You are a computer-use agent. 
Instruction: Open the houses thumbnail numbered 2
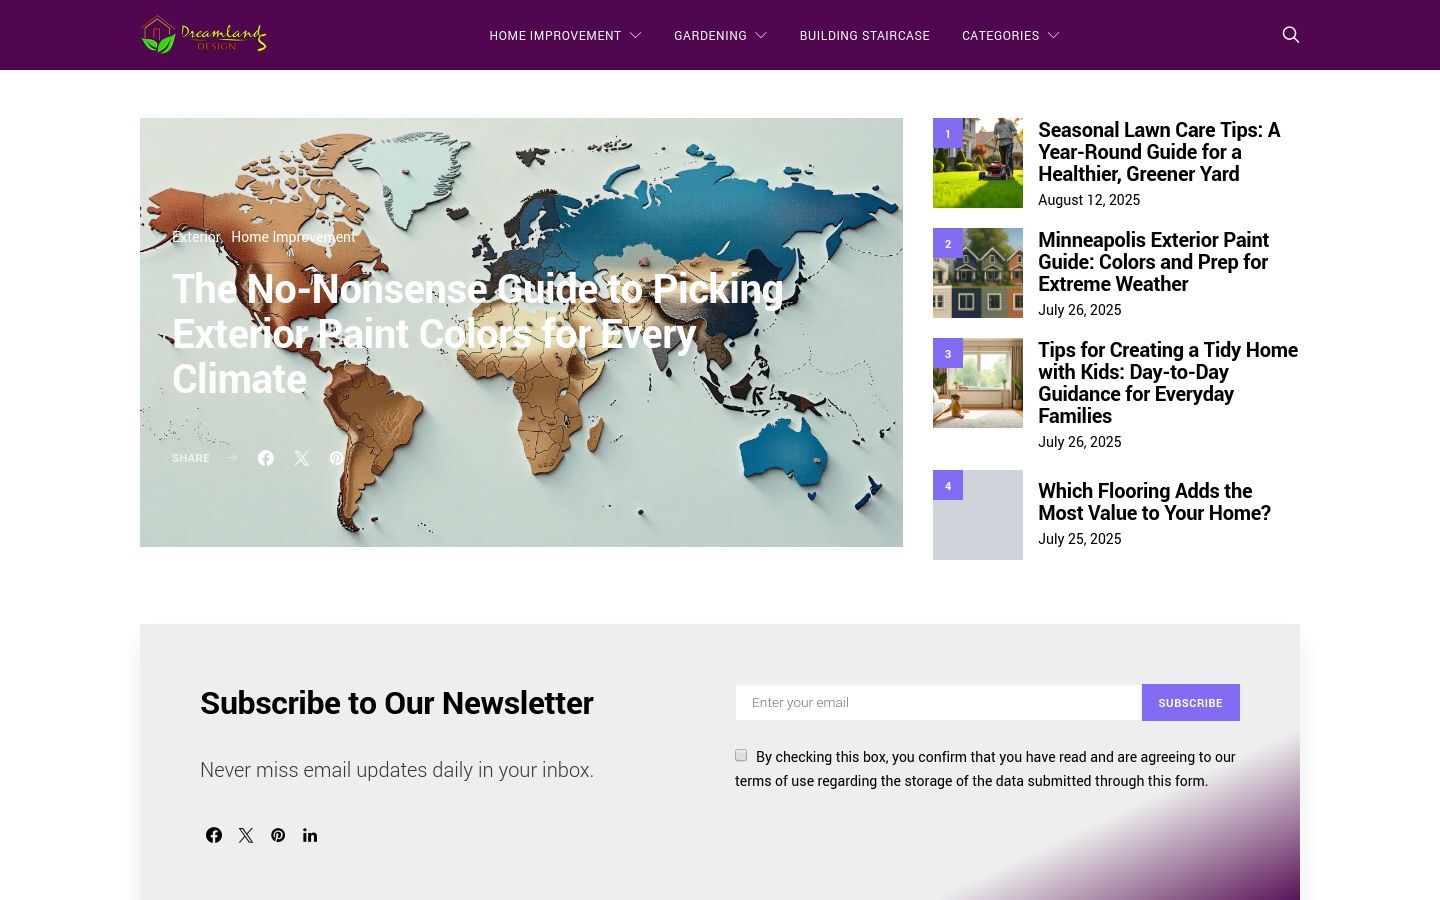pos(978,273)
